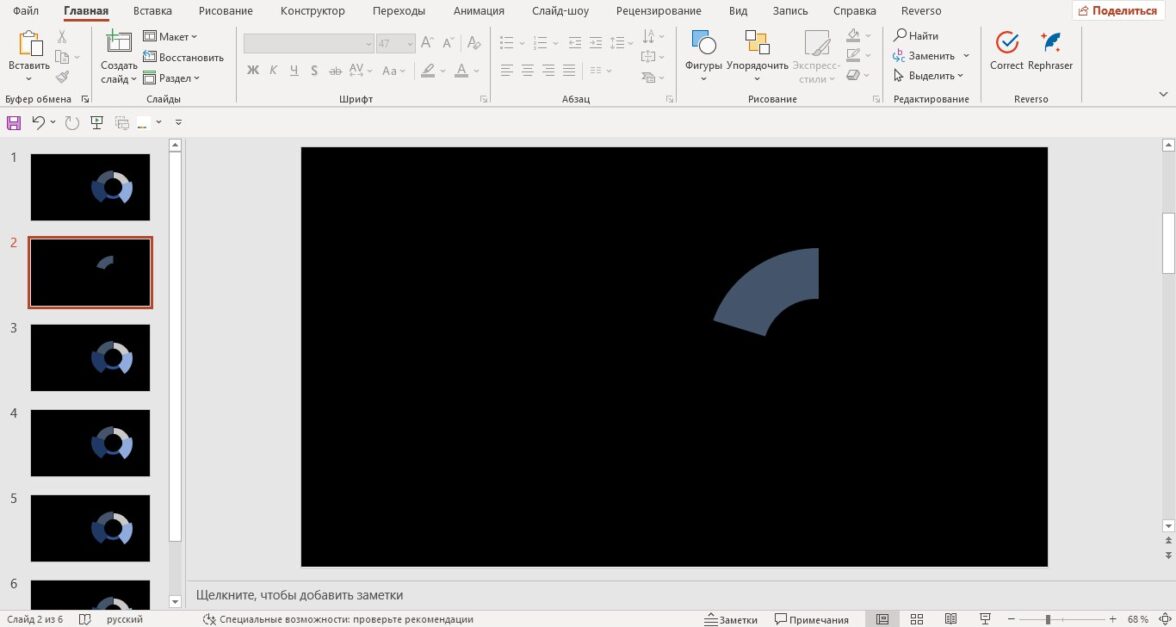1176x627 pixels.
Task: Open the Shapes (Фигуры) gallery
Action: coord(703,43)
